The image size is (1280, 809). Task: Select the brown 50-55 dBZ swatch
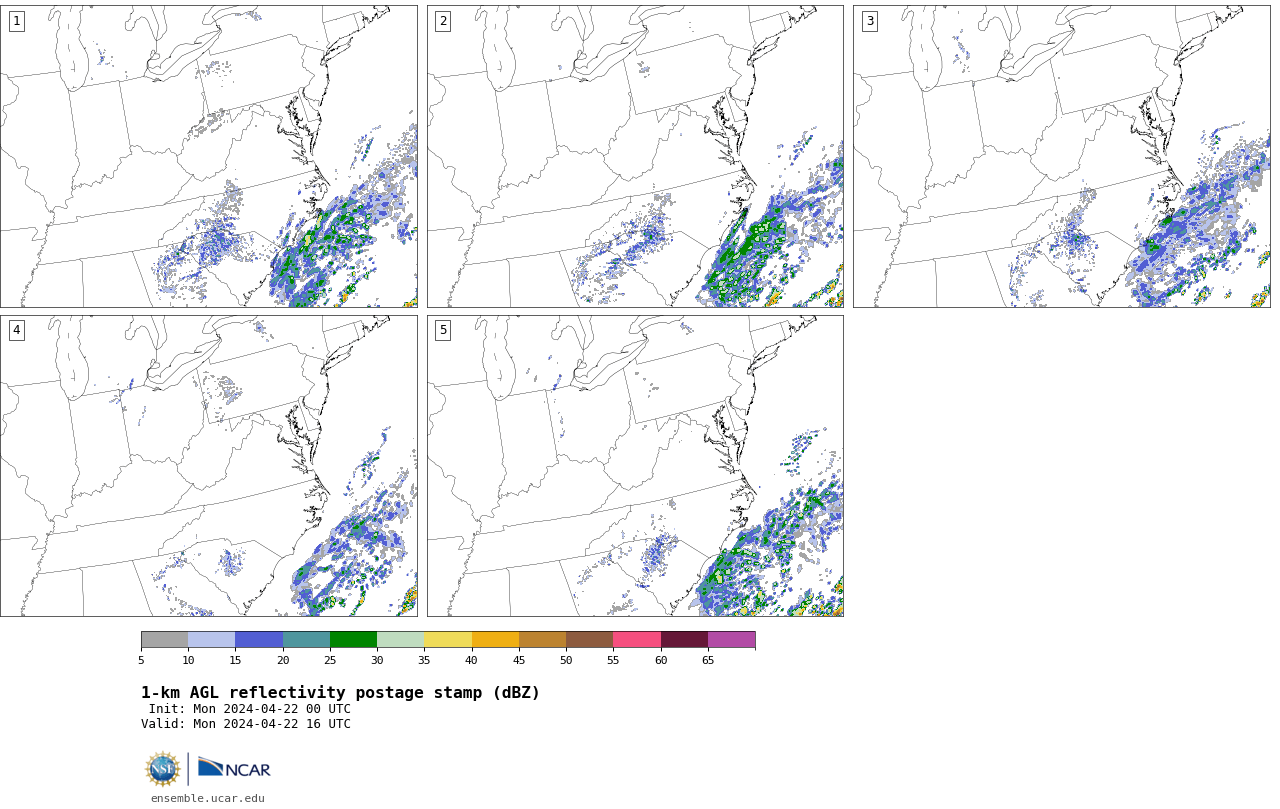589,640
